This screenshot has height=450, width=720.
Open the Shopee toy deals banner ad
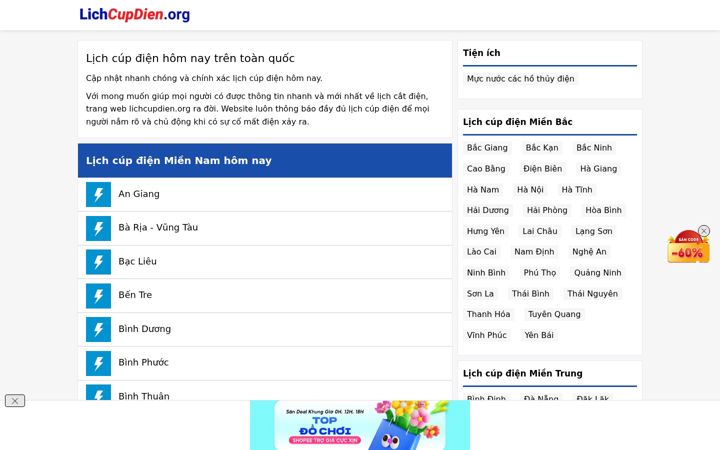360,425
